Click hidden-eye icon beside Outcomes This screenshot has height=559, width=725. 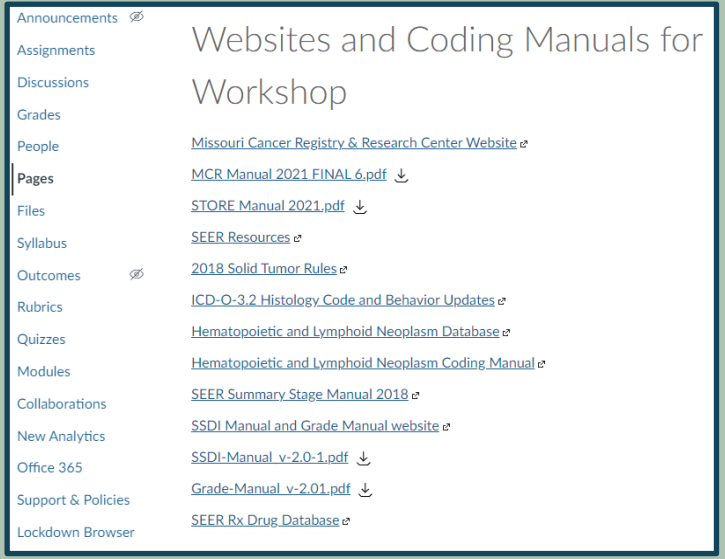pyautogui.click(x=136, y=275)
